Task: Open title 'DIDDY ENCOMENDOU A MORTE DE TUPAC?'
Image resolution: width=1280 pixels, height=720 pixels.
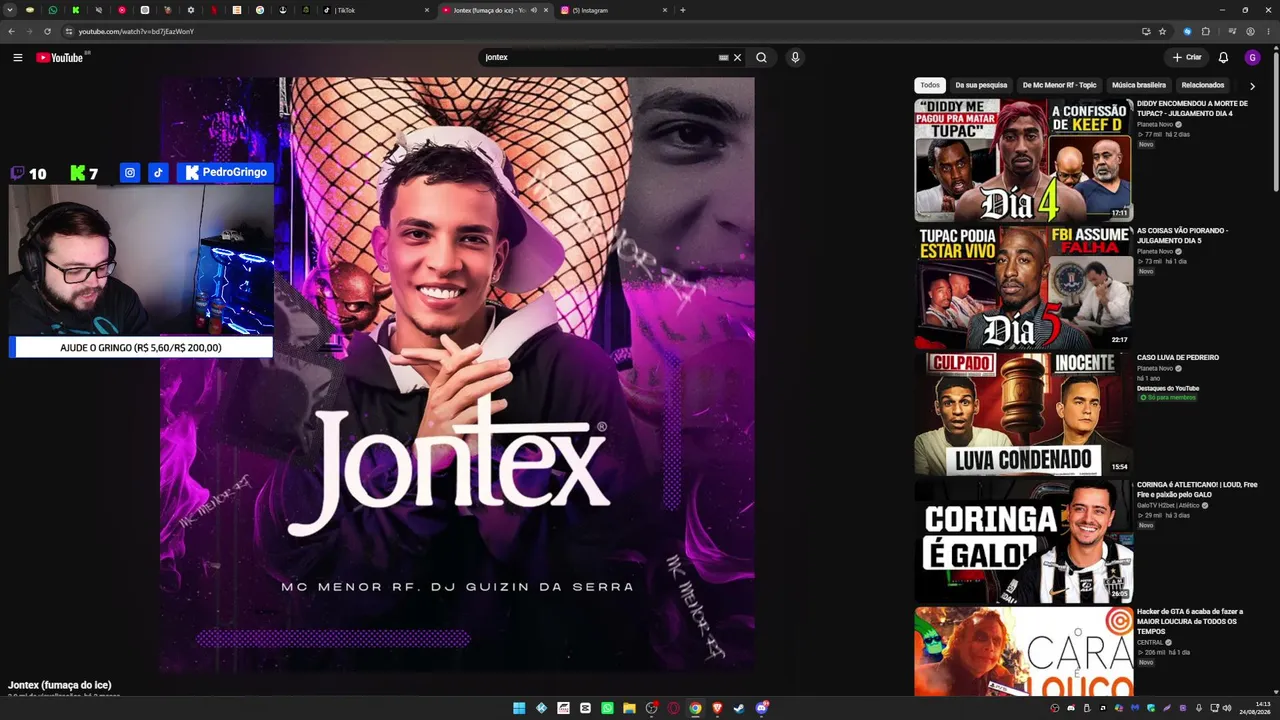Action: (x=1192, y=108)
